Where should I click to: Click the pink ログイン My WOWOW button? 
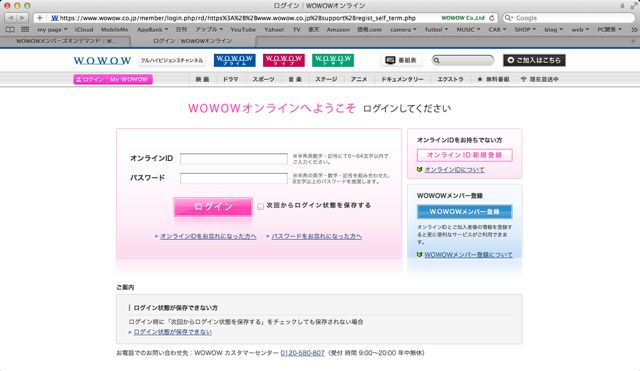113,79
